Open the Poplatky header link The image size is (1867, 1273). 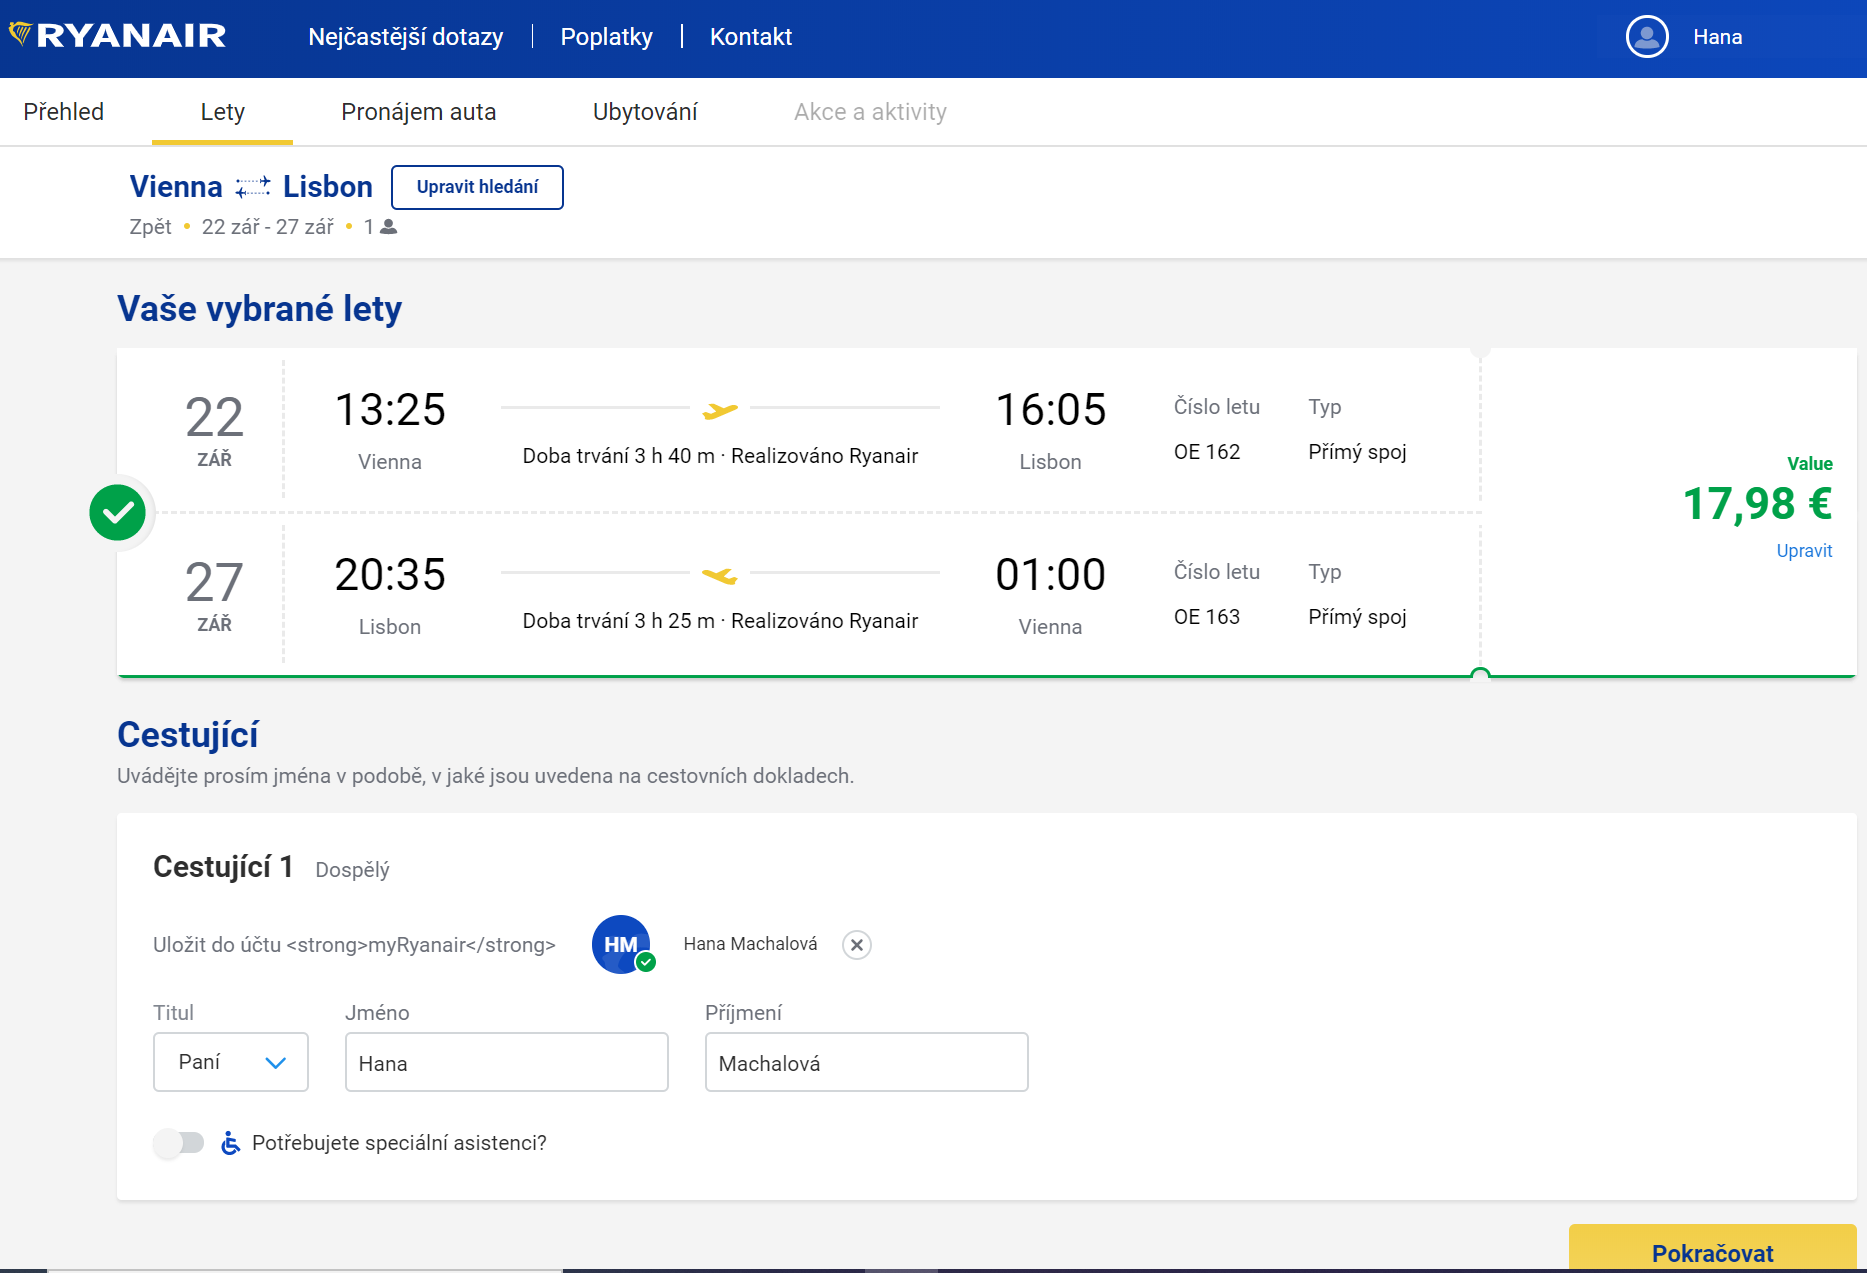tap(607, 37)
